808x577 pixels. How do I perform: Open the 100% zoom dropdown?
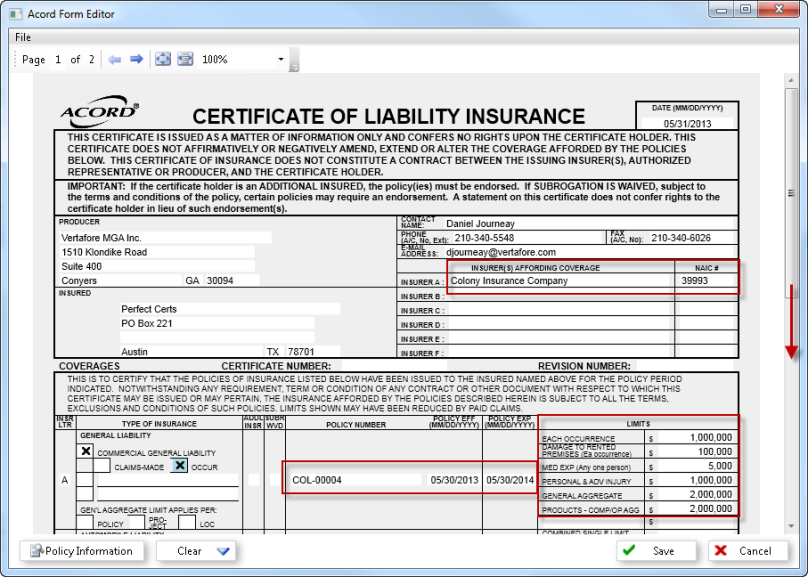[281, 60]
